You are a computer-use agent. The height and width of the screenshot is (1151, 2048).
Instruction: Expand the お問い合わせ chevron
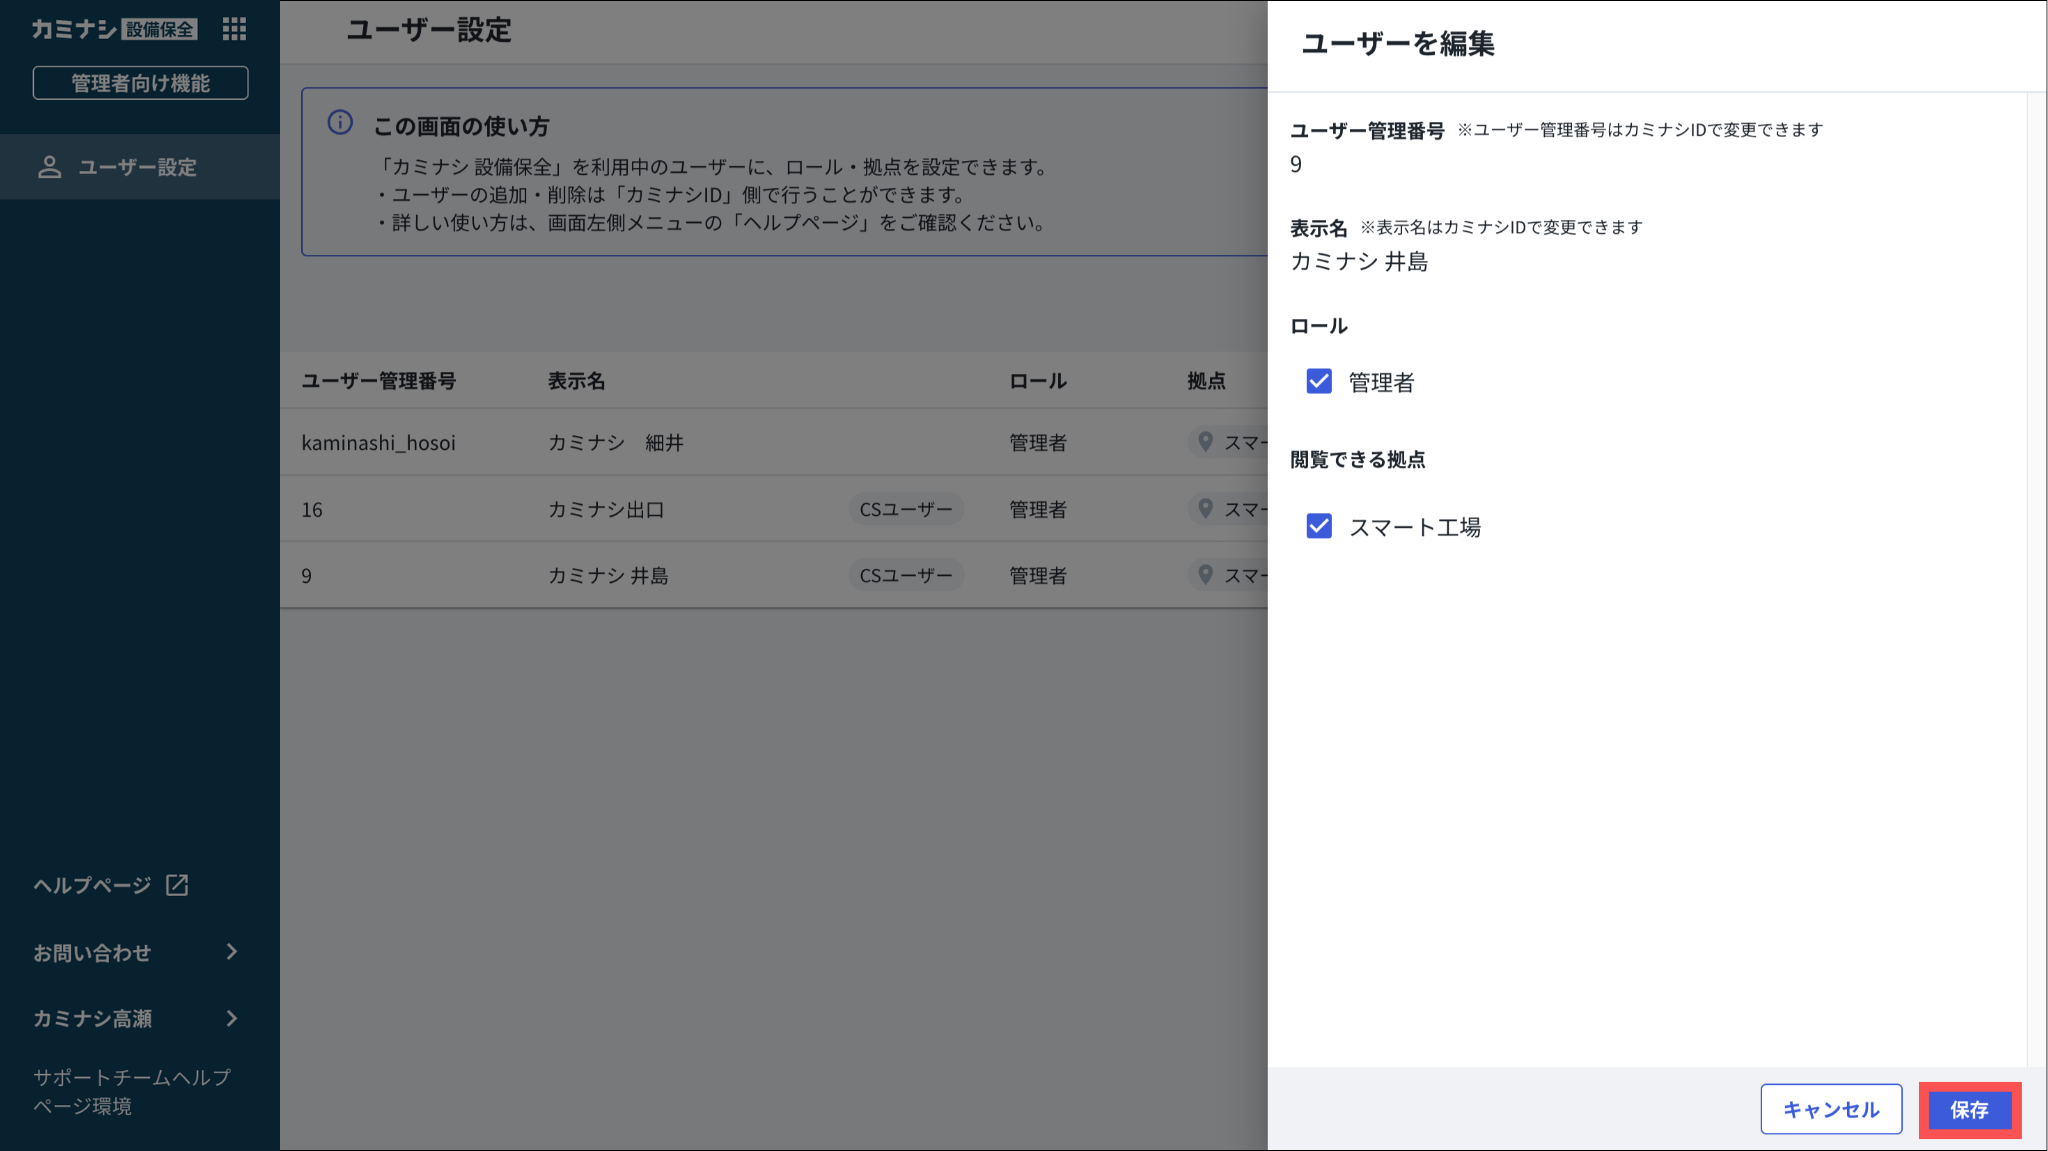(x=232, y=952)
